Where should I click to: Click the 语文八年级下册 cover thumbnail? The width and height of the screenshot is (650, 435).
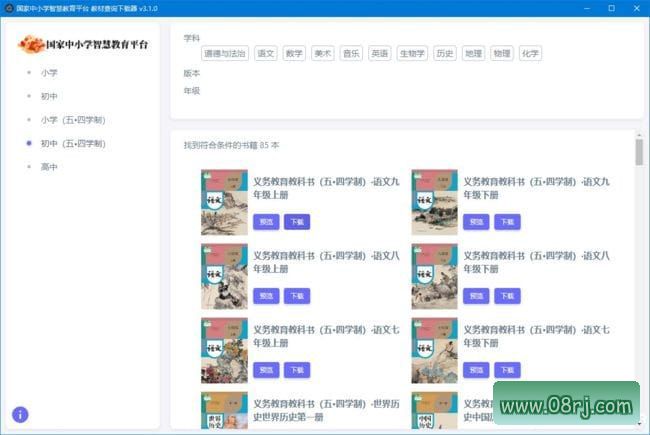click(x=434, y=277)
